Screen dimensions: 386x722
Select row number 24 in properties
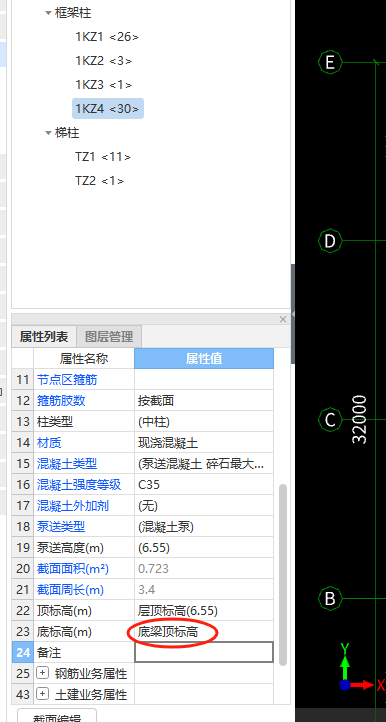pyautogui.click(x=23, y=652)
